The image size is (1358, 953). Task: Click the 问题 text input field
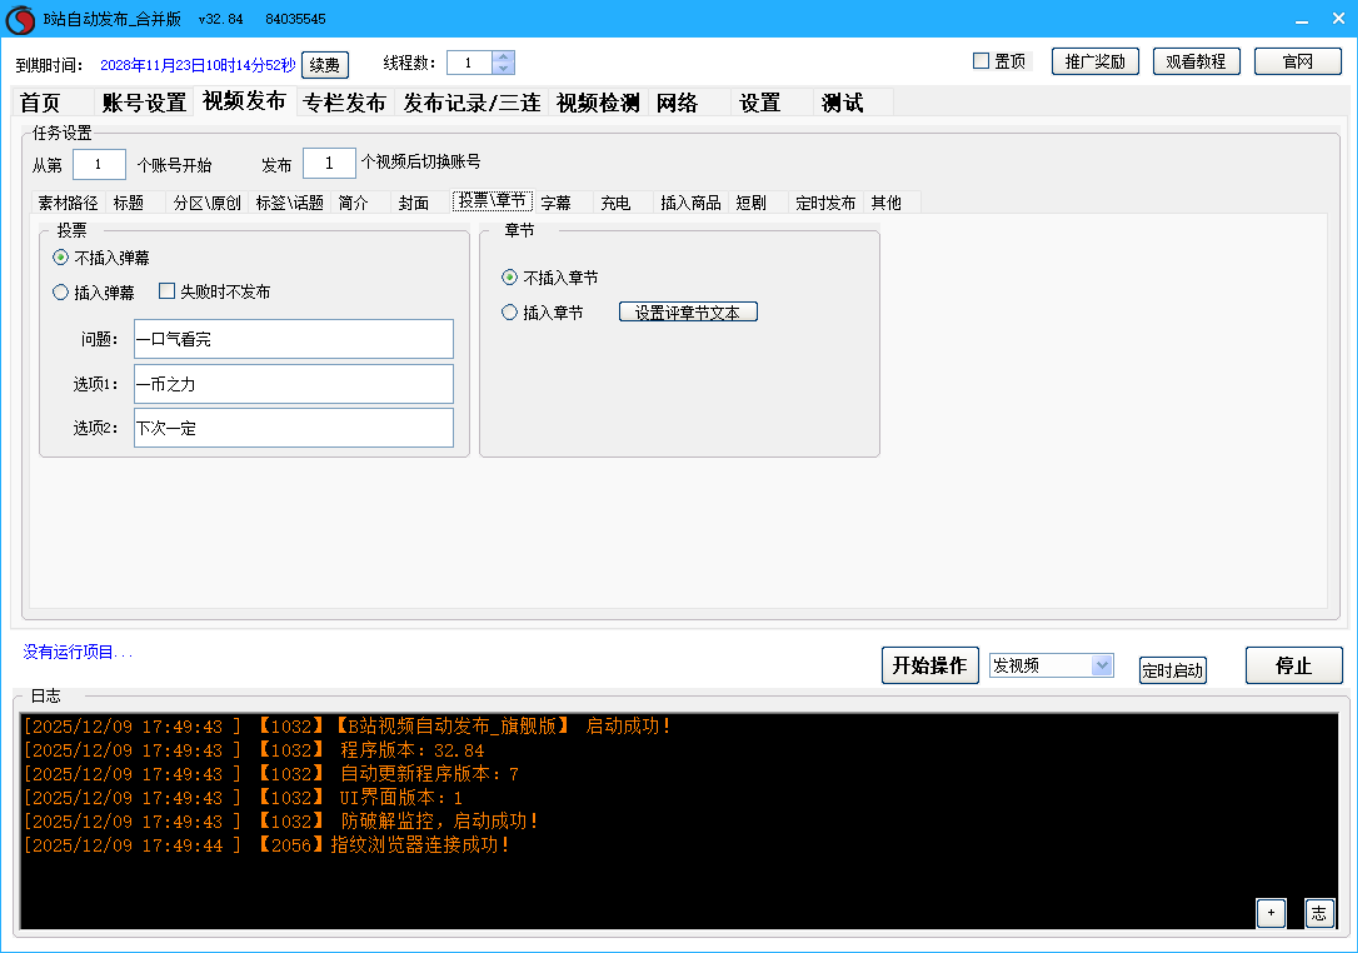coord(293,339)
